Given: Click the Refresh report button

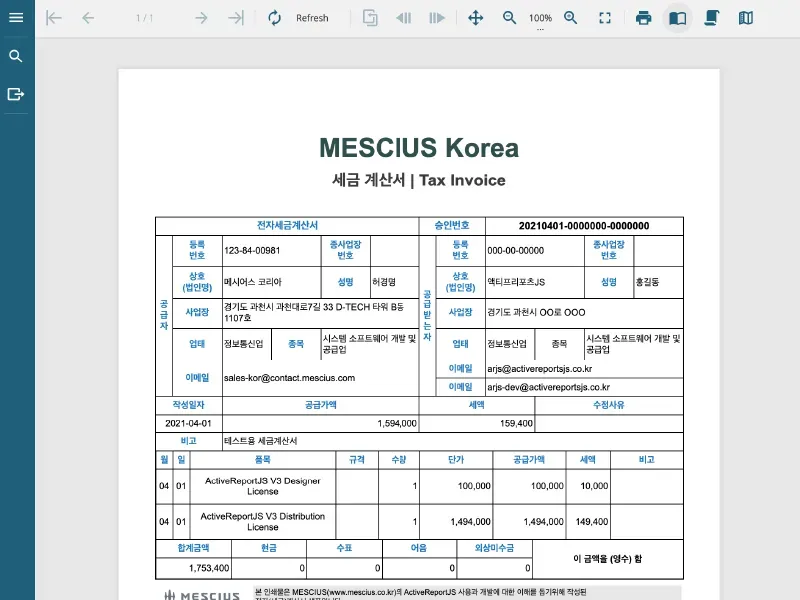Looking at the screenshot, I should pyautogui.click(x=298, y=18).
